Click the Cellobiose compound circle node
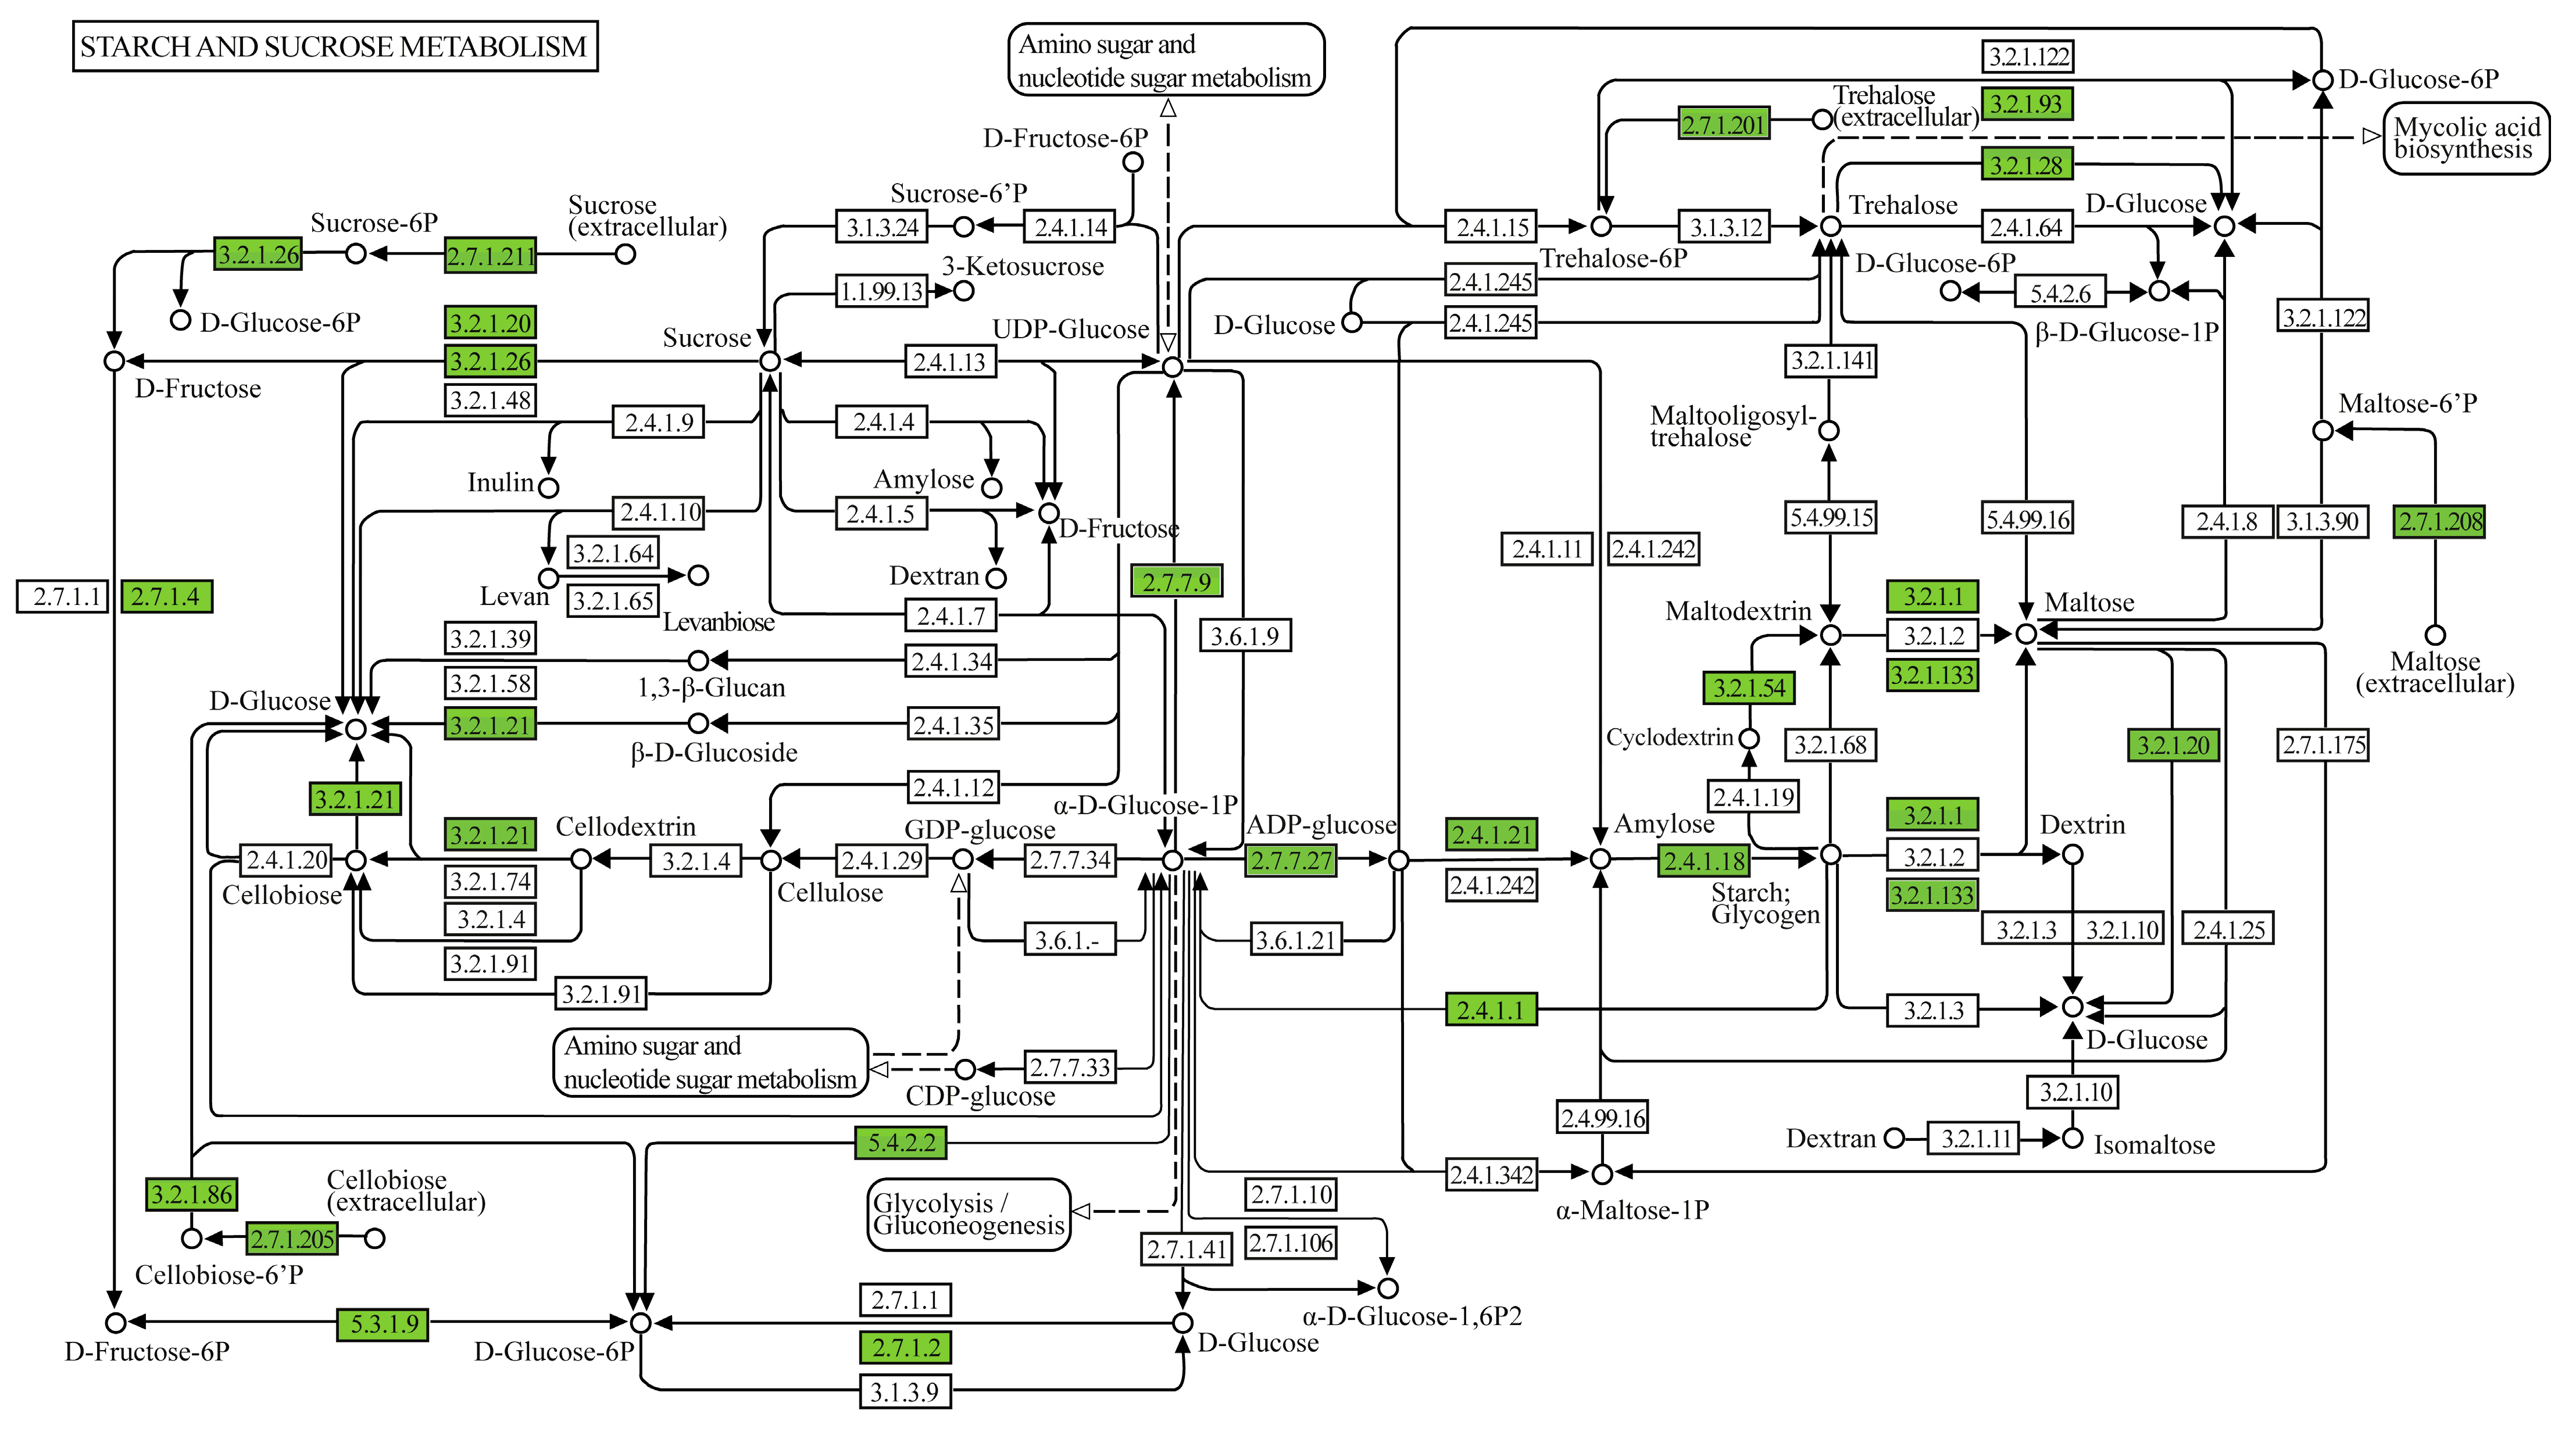This screenshot has width=2576, height=1439. point(355,859)
